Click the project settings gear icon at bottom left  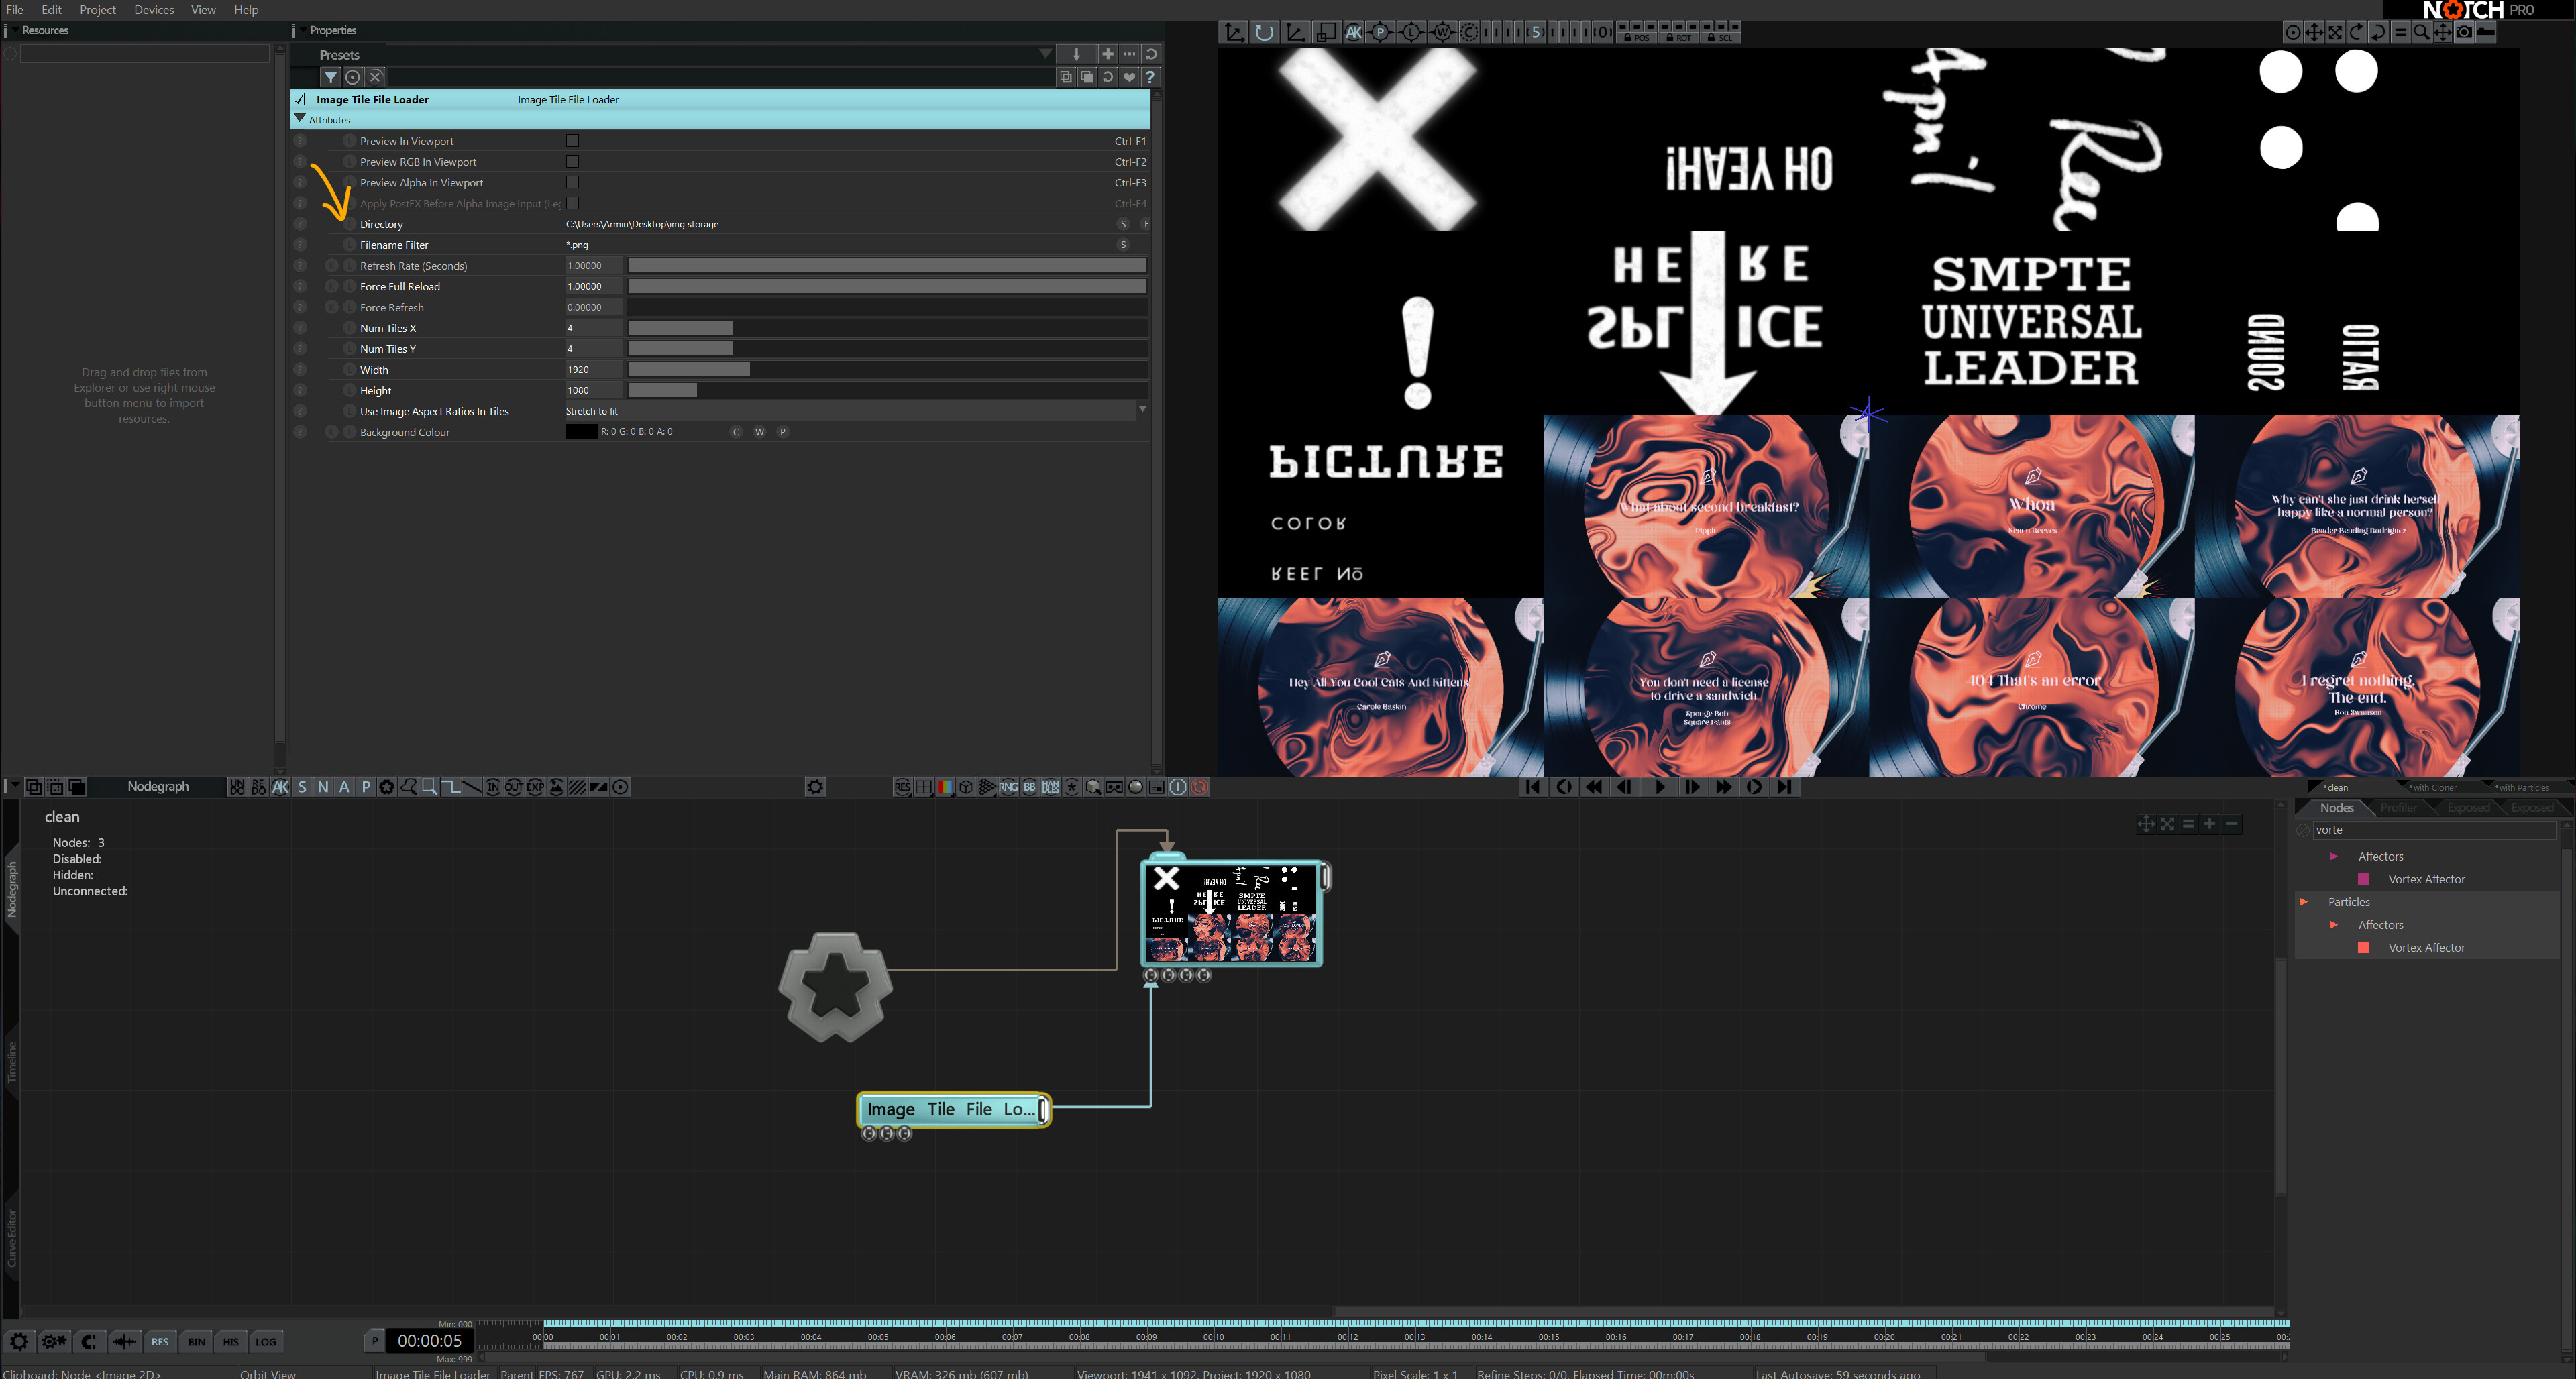[x=19, y=1342]
